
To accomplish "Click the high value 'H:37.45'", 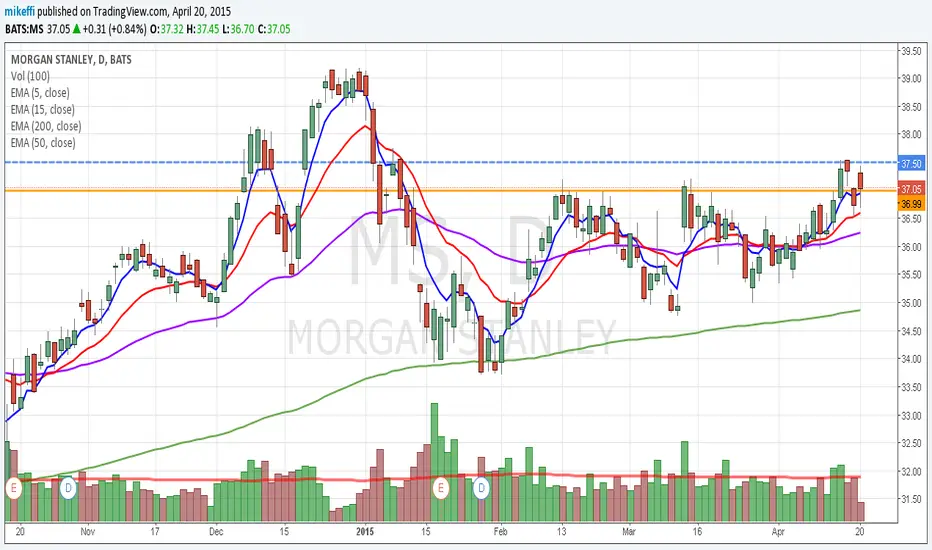I will pyautogui.click(x=203, y=29).
